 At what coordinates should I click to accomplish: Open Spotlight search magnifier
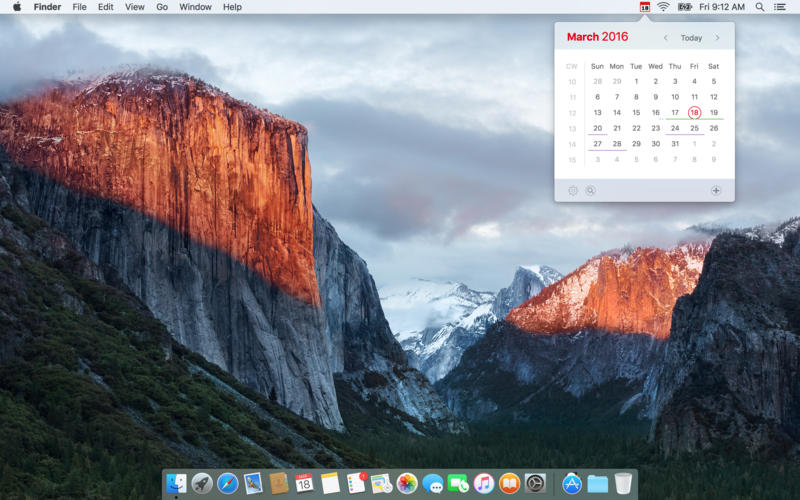pyautogui.click(x=760, y=7)
